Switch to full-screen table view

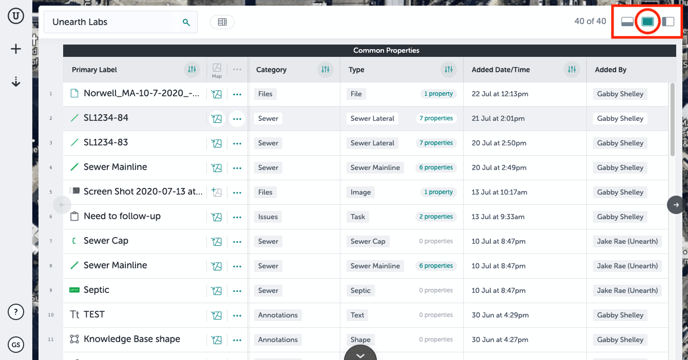click(x=648, y=22)
